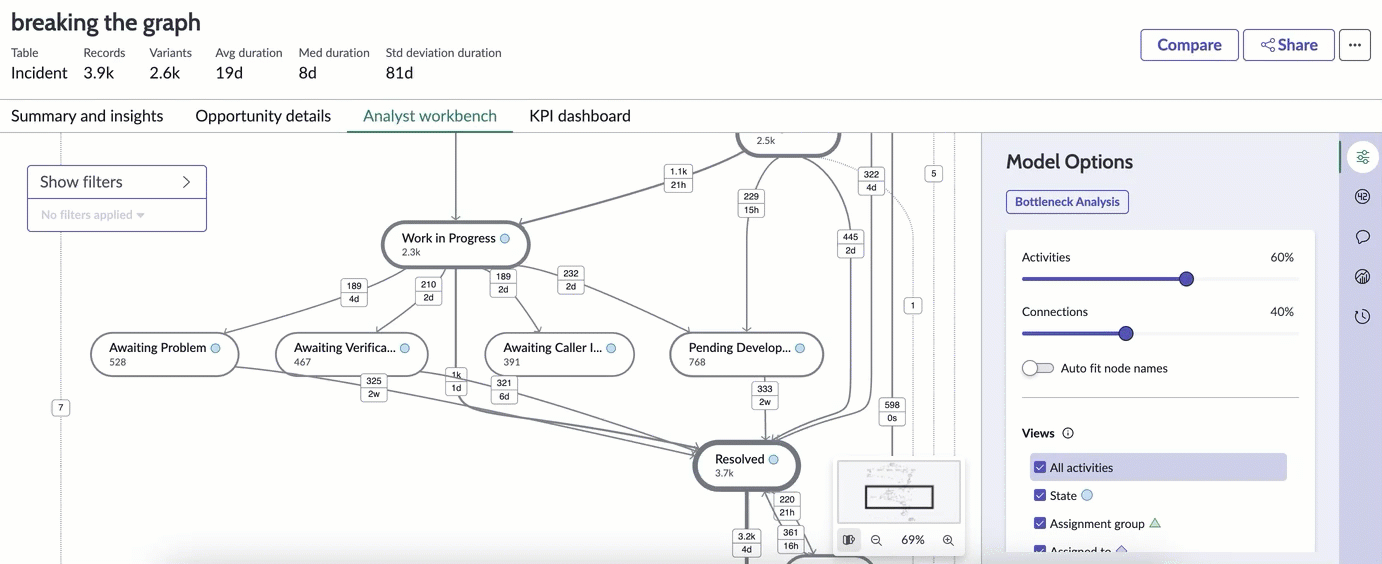The height and width of the screenshot is (564, 1382).
Task: Open the No filters applied dropdown
Action: [93, 215]
